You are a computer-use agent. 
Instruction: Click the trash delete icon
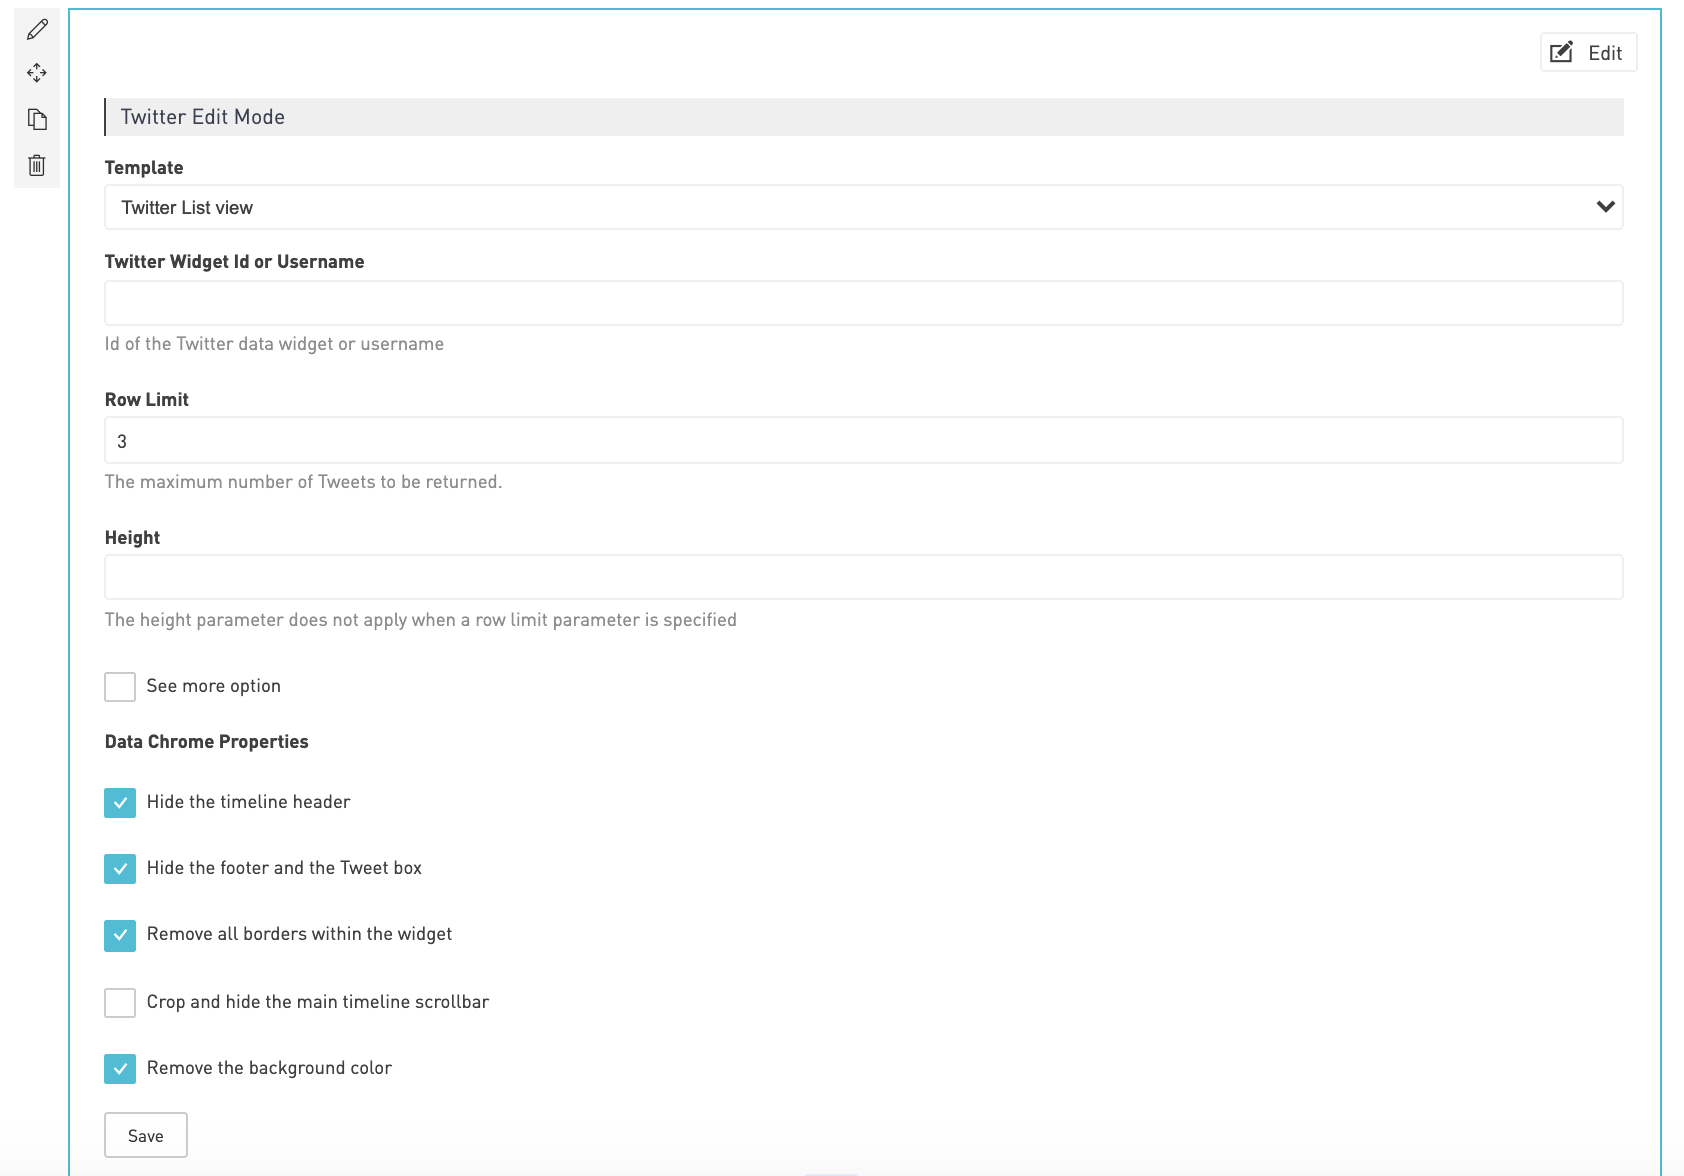coord(37,165)
